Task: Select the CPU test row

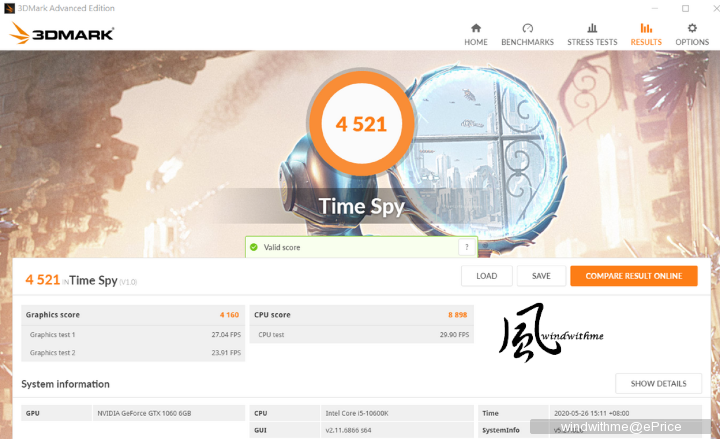Action: (x=362, y=335)
